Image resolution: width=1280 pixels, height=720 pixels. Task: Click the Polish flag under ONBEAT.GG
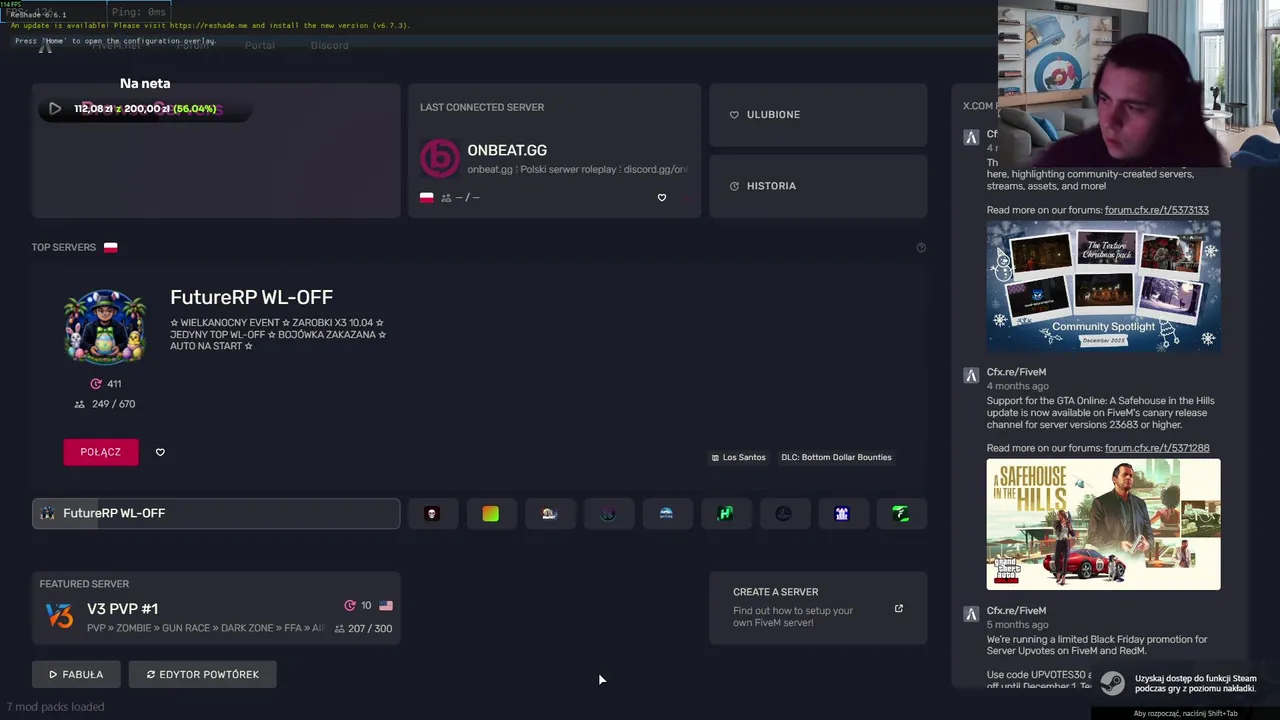point(427,198)
